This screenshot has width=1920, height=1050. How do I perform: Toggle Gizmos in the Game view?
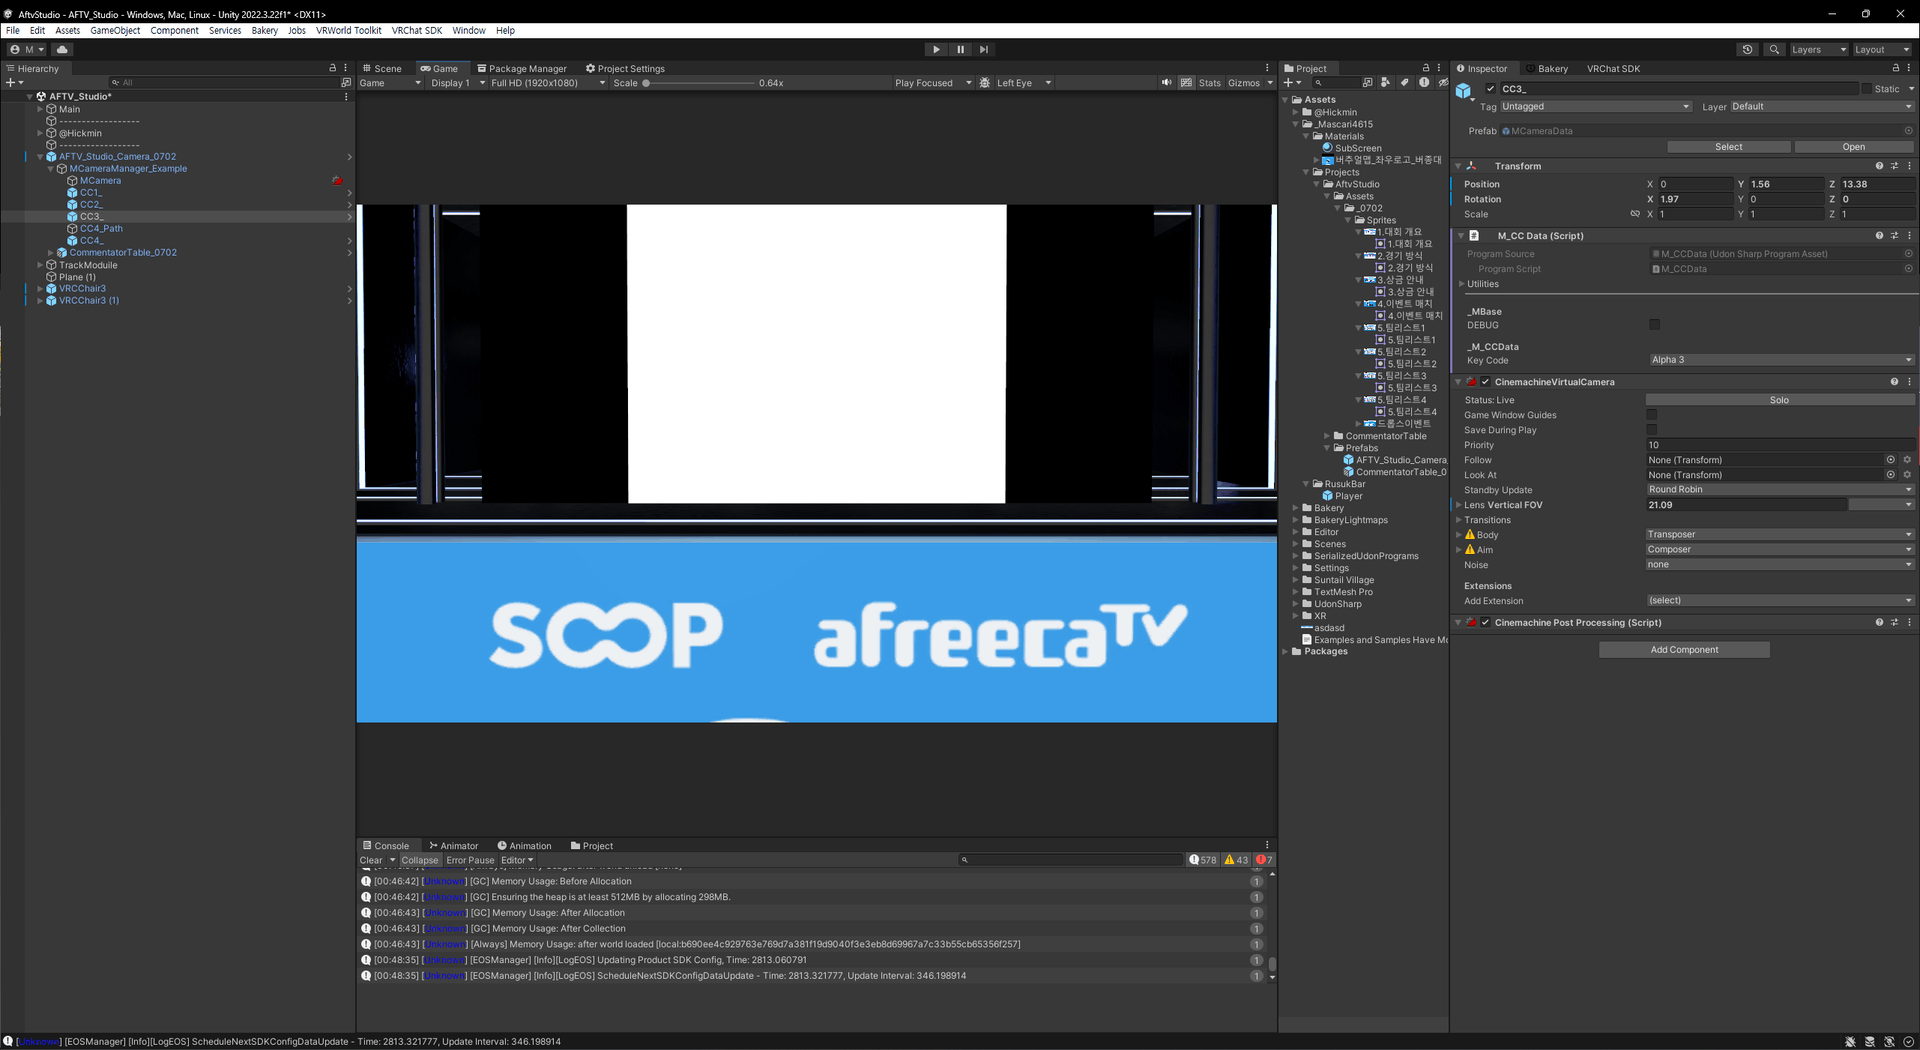point(1243,83)
